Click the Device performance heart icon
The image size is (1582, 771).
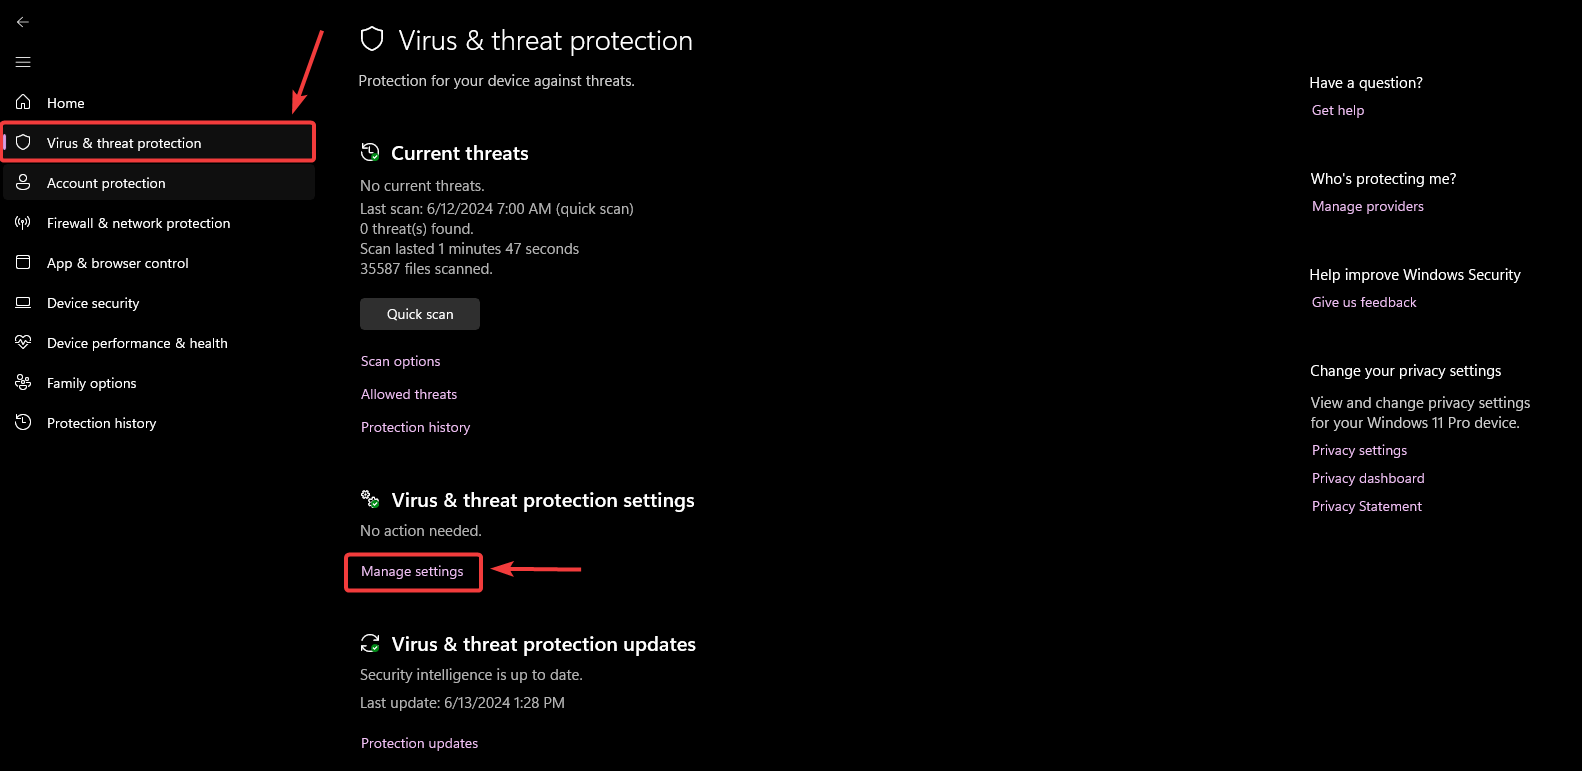(23, 342)
